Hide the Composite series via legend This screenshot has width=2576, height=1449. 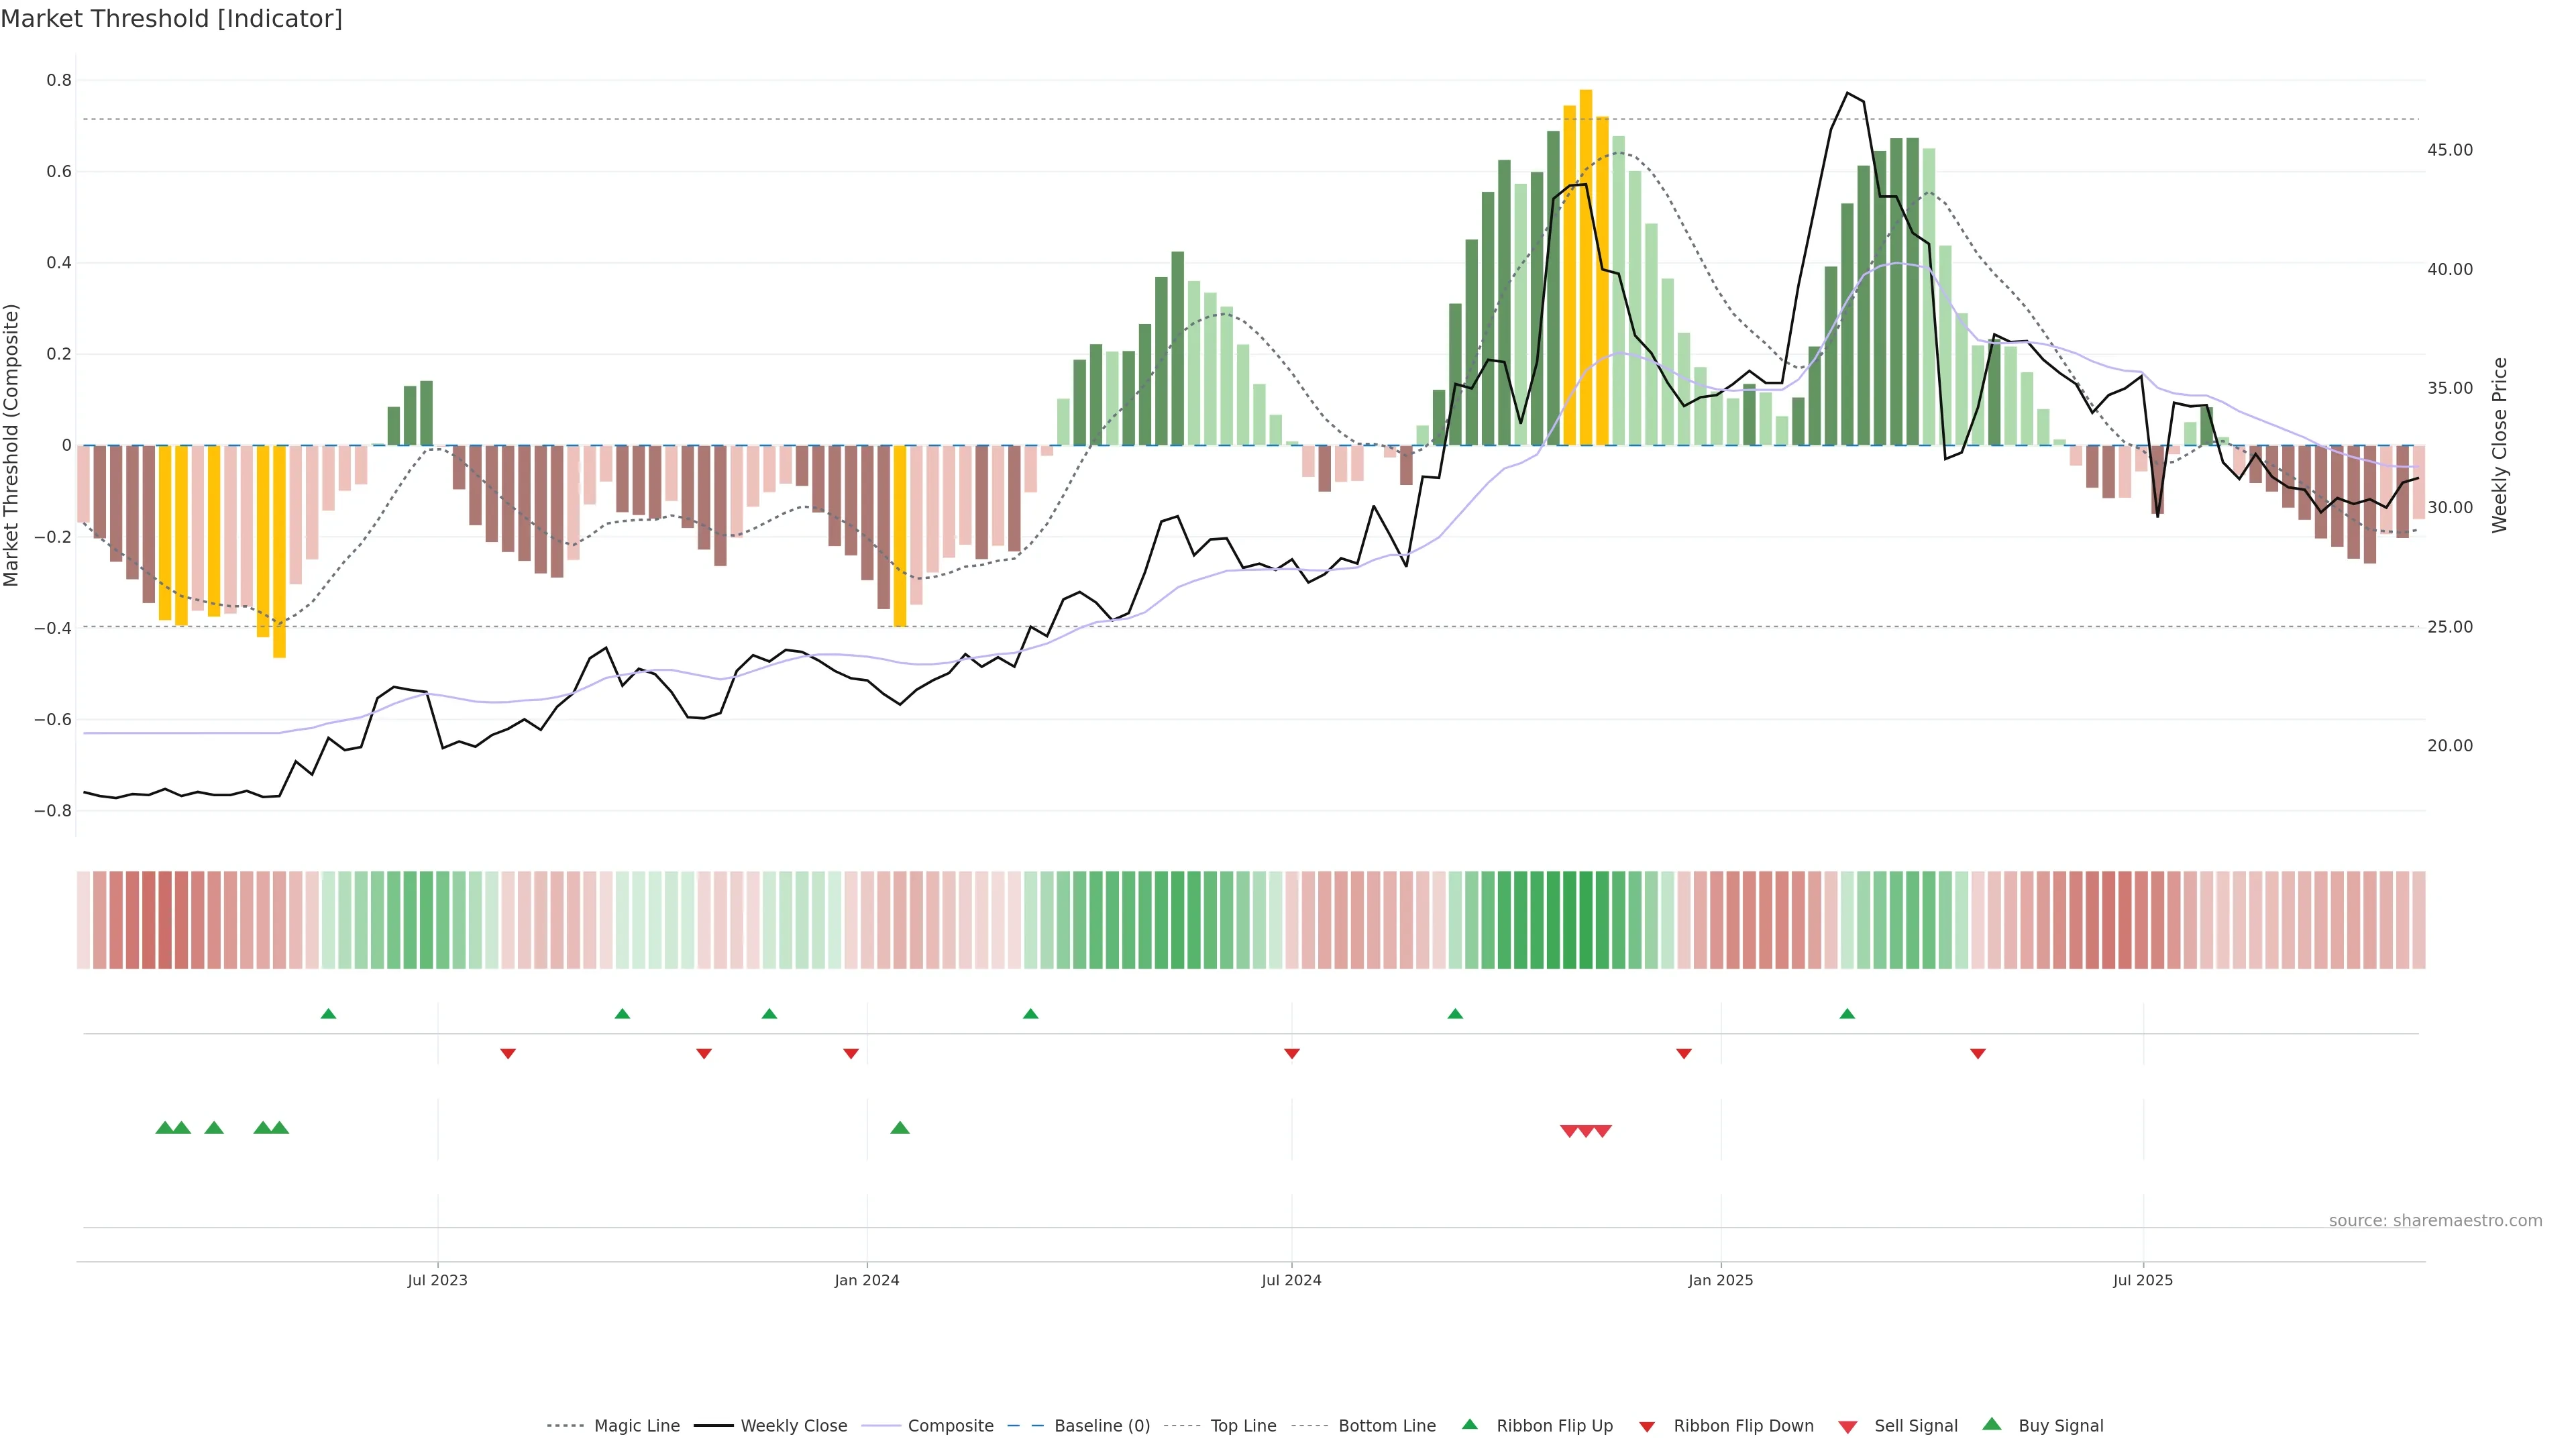pyautogui.click(x=950, y=1426)
